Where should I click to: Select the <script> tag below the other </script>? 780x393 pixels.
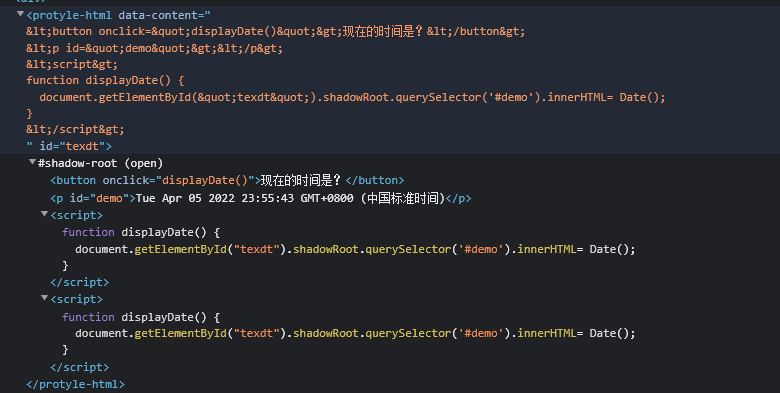77,299
